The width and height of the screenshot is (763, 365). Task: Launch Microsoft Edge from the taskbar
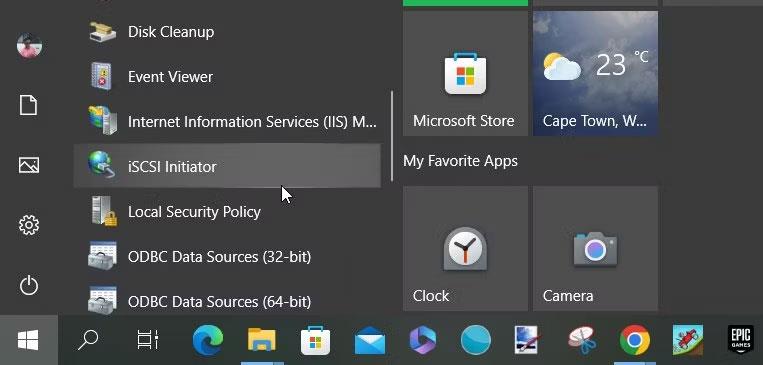point(208,340)
